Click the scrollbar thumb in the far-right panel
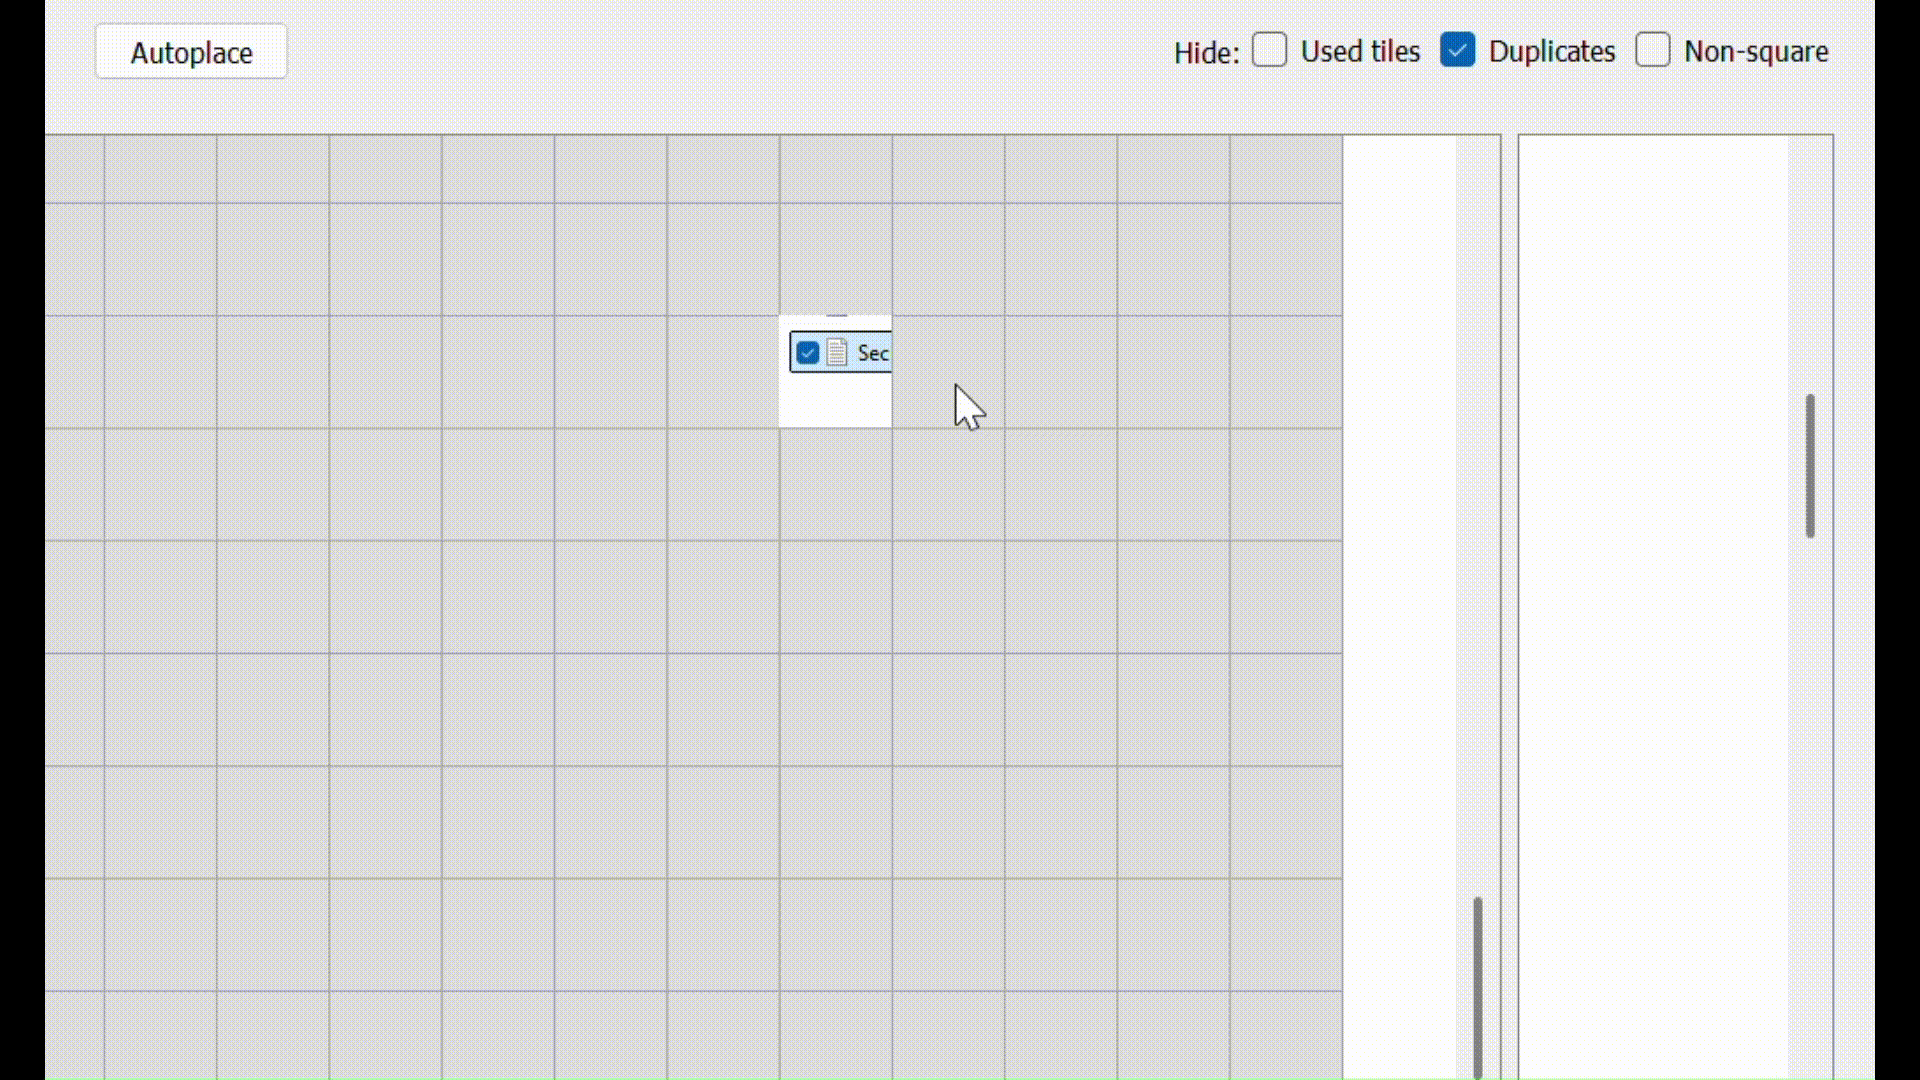This screenshot has width=1920, height=1080. click(x=1810, y=466)
